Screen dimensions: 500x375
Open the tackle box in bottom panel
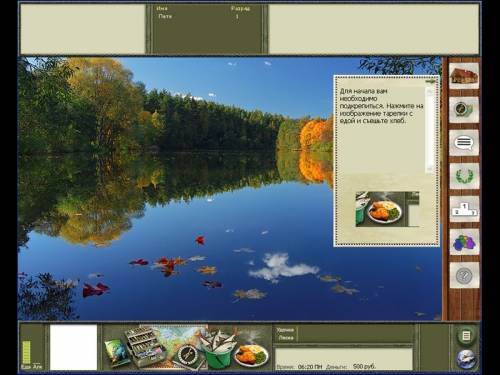coord(147,346)
